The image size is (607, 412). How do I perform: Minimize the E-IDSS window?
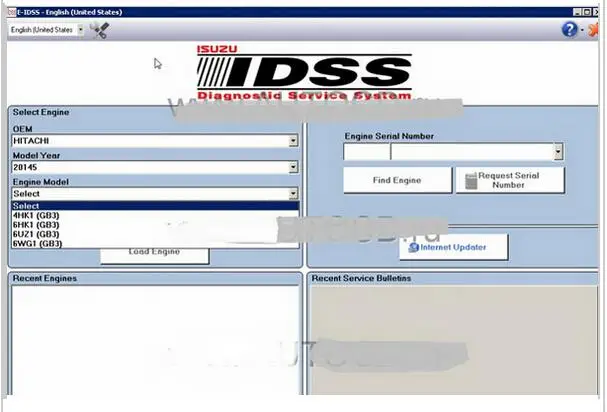pyautogui.click(x=577, y=12)
